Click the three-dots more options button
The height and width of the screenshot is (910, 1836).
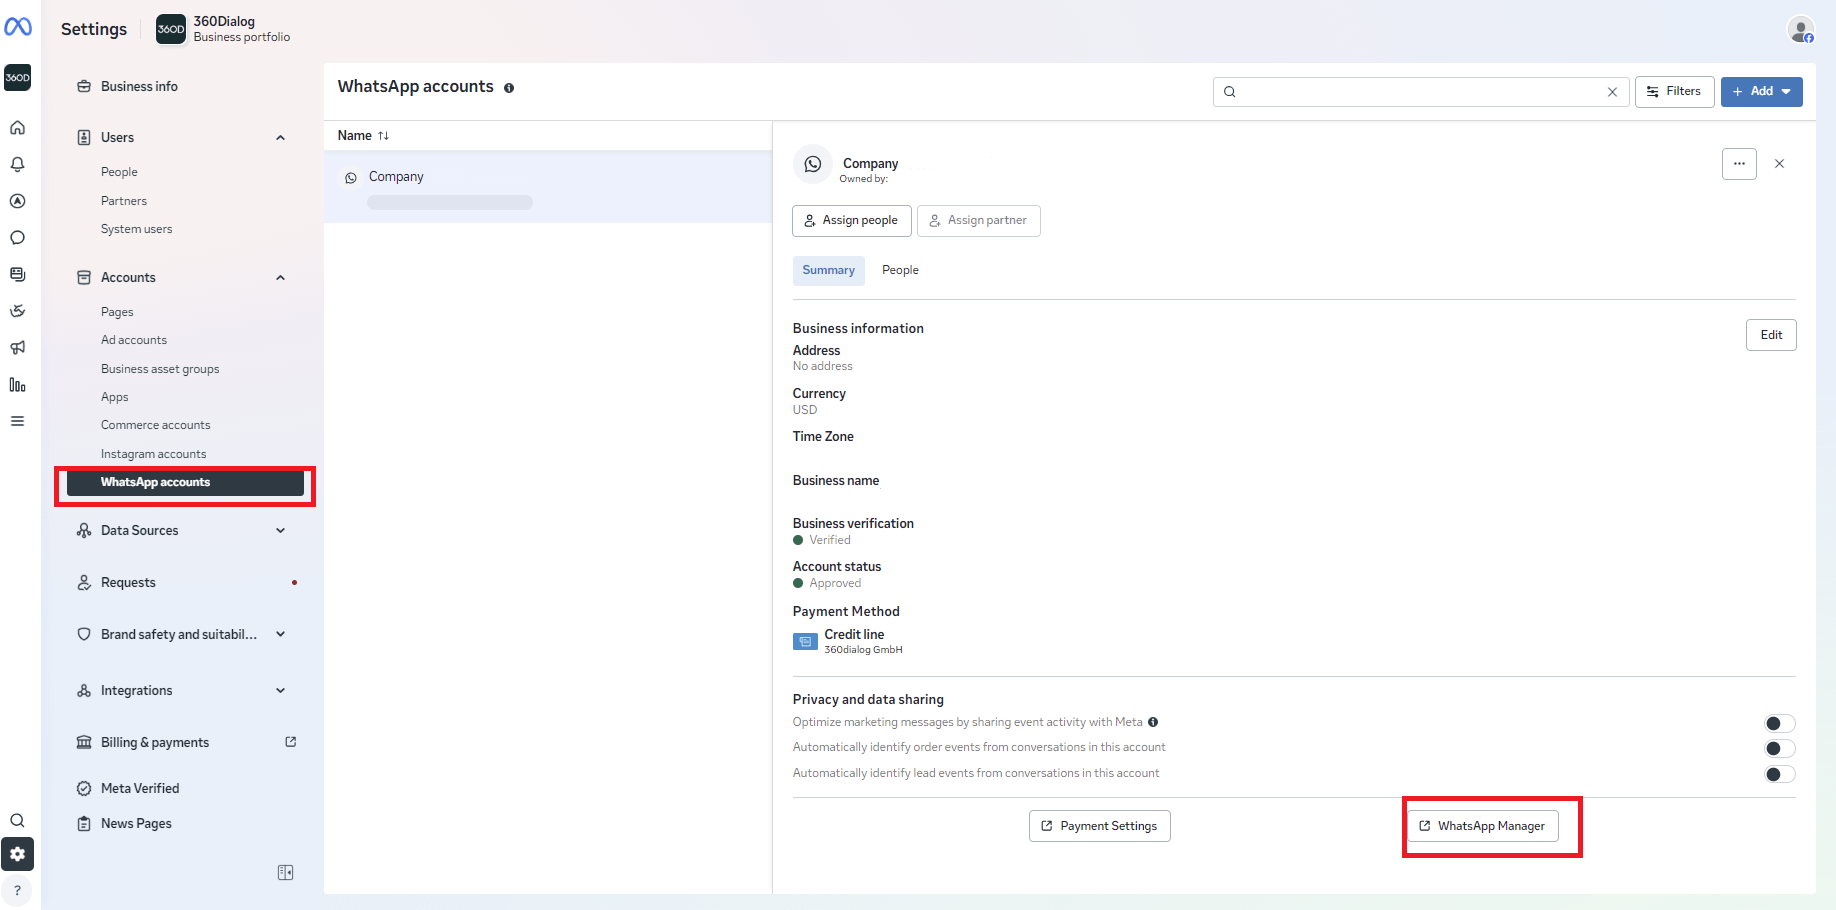tap(1739, 164)
